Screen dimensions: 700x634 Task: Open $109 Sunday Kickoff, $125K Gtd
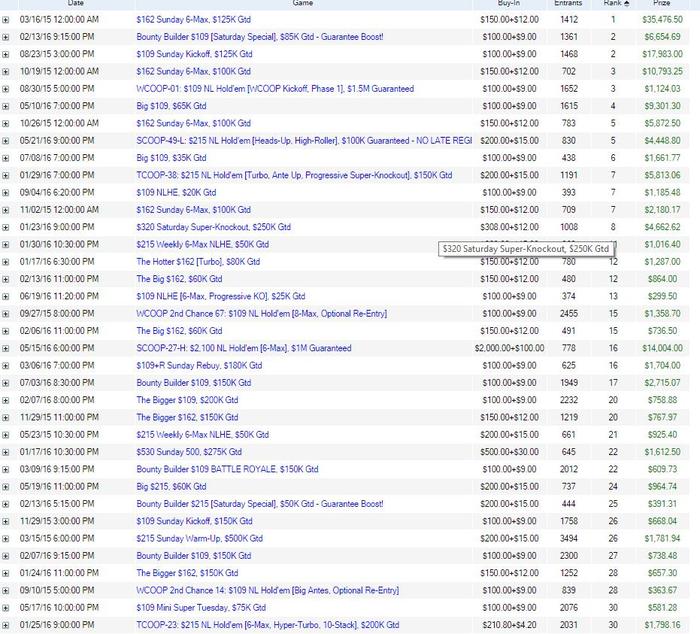pos(194,54)
